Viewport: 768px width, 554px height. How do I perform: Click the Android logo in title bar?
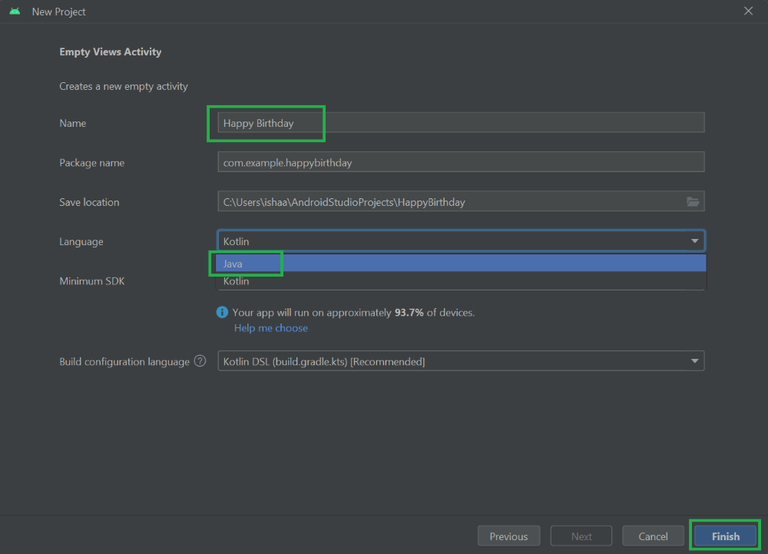[x=15, y=11]
